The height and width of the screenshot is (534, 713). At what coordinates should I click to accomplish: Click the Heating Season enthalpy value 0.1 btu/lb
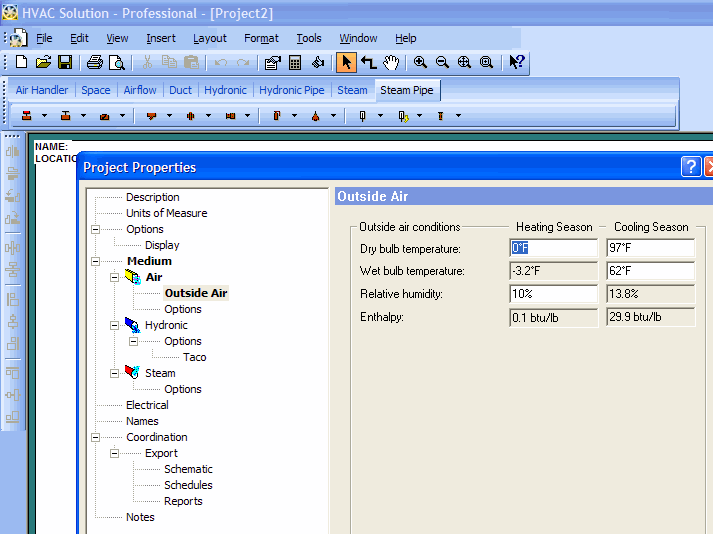pyautogui.click(x=553, y=317)
